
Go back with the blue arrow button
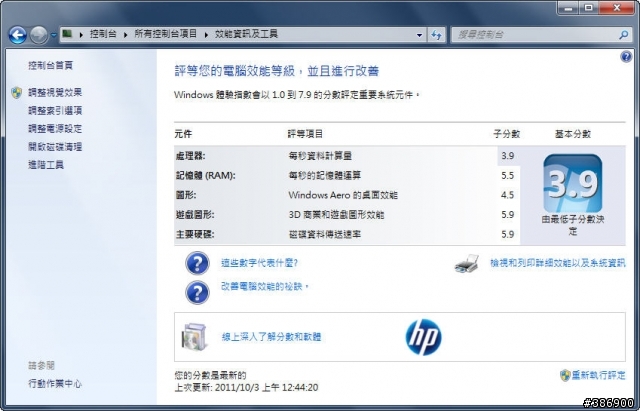(18, 35)
